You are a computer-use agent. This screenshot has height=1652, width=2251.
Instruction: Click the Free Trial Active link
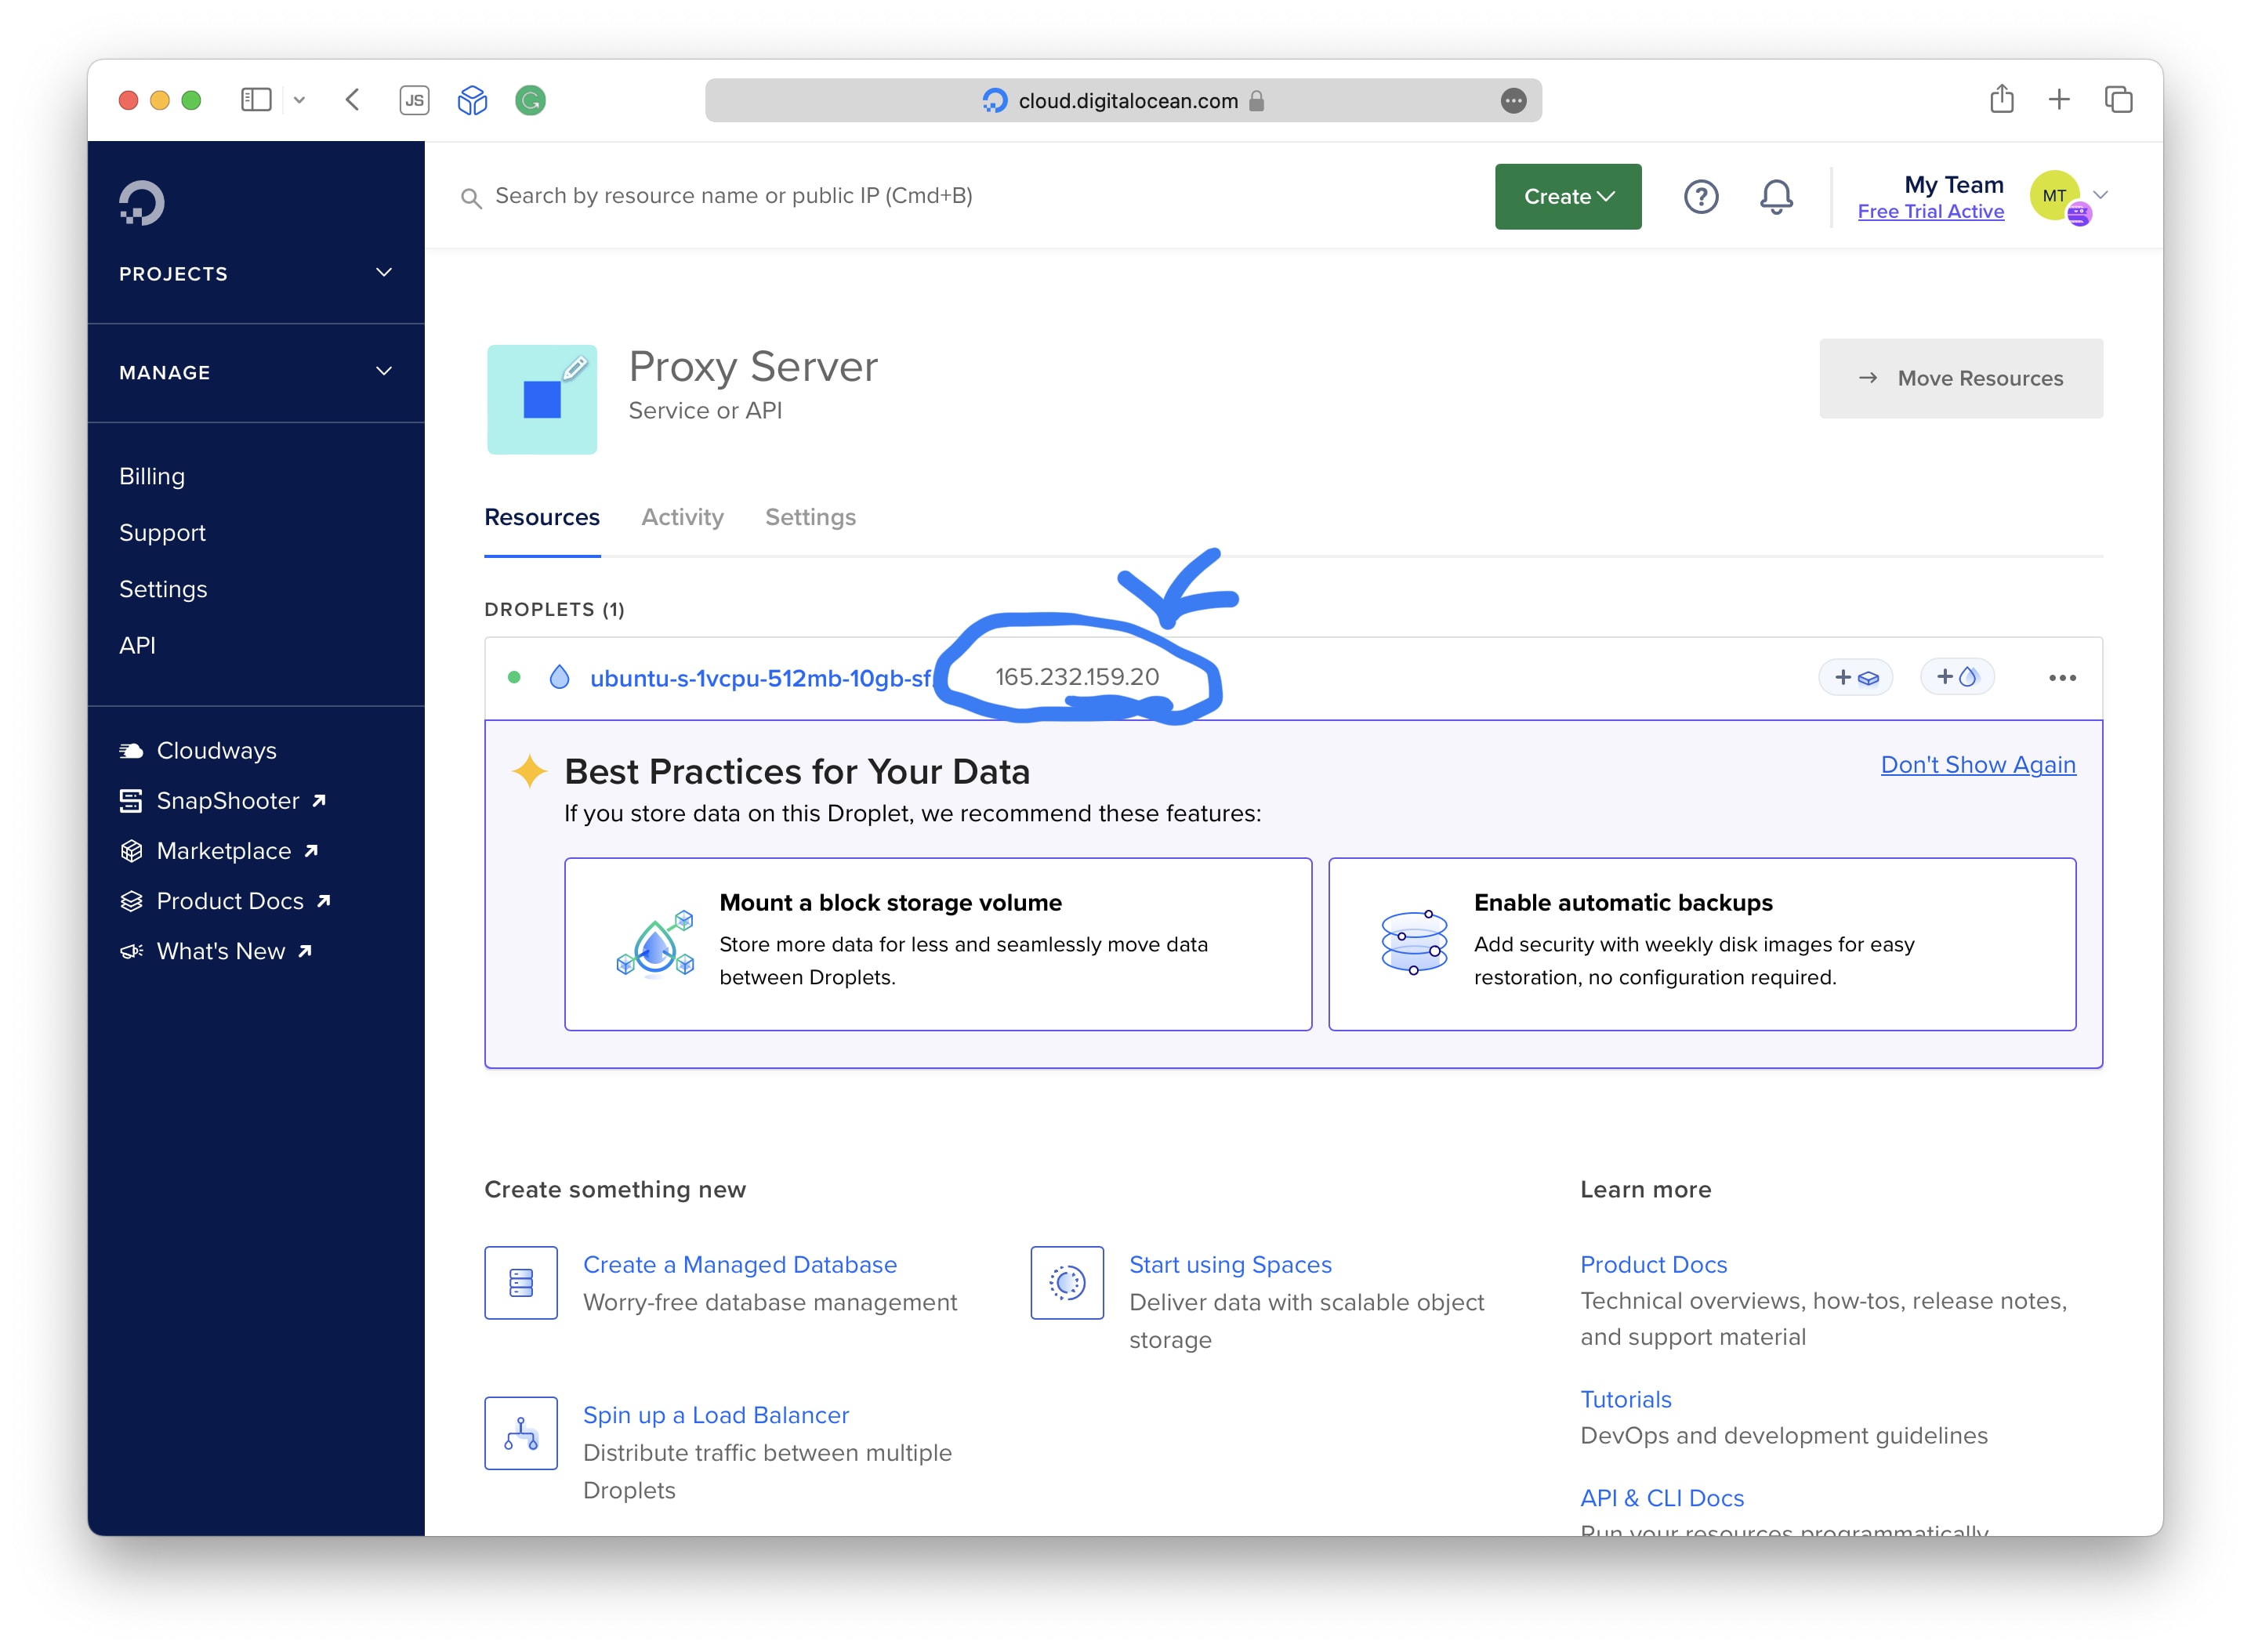[x=1930, y=211]
